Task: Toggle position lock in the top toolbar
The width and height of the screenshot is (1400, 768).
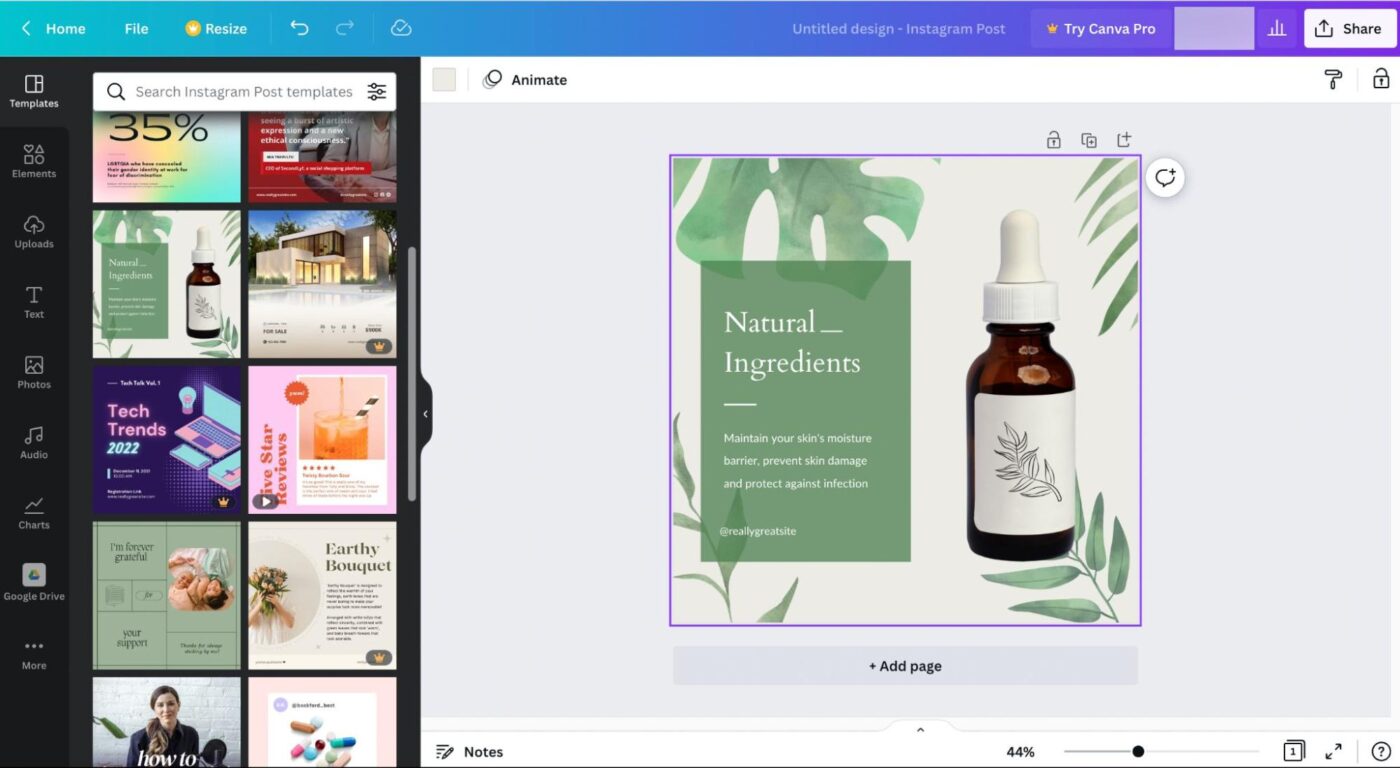Action: click(x=1380, y=79)
